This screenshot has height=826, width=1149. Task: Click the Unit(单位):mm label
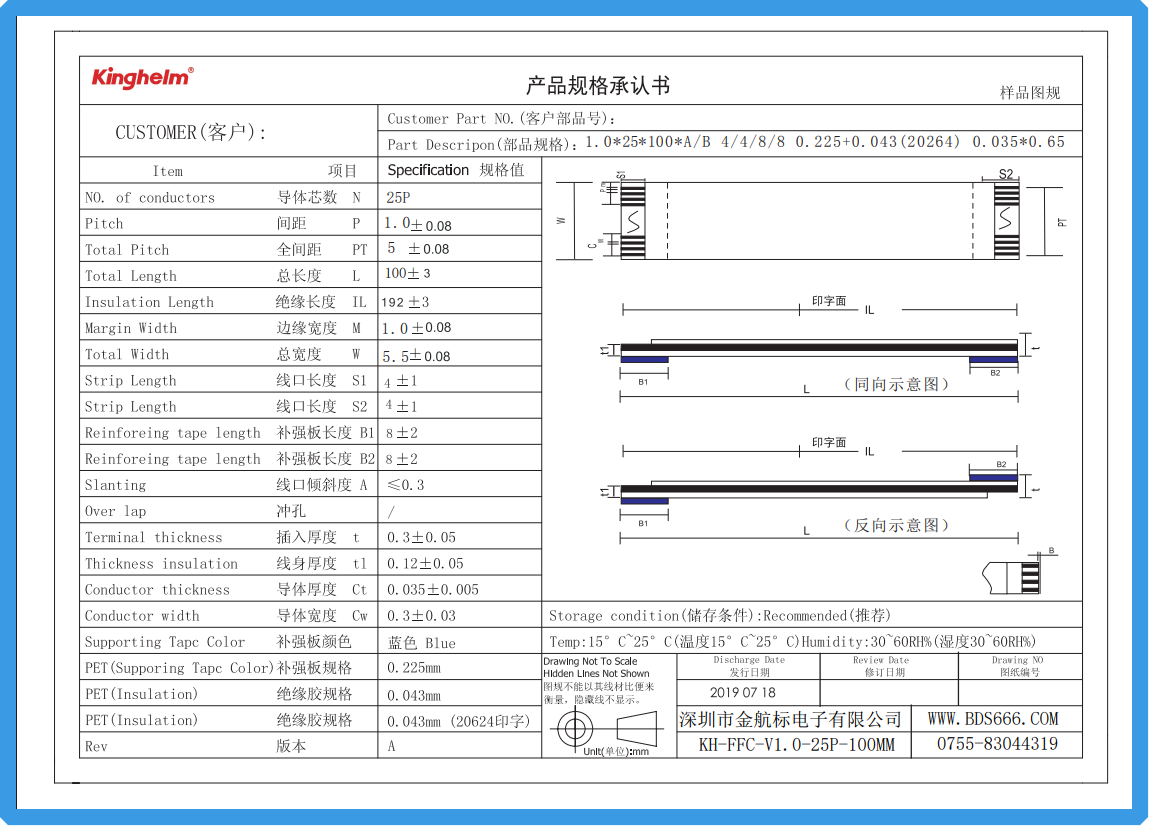[x=616, y=751]
